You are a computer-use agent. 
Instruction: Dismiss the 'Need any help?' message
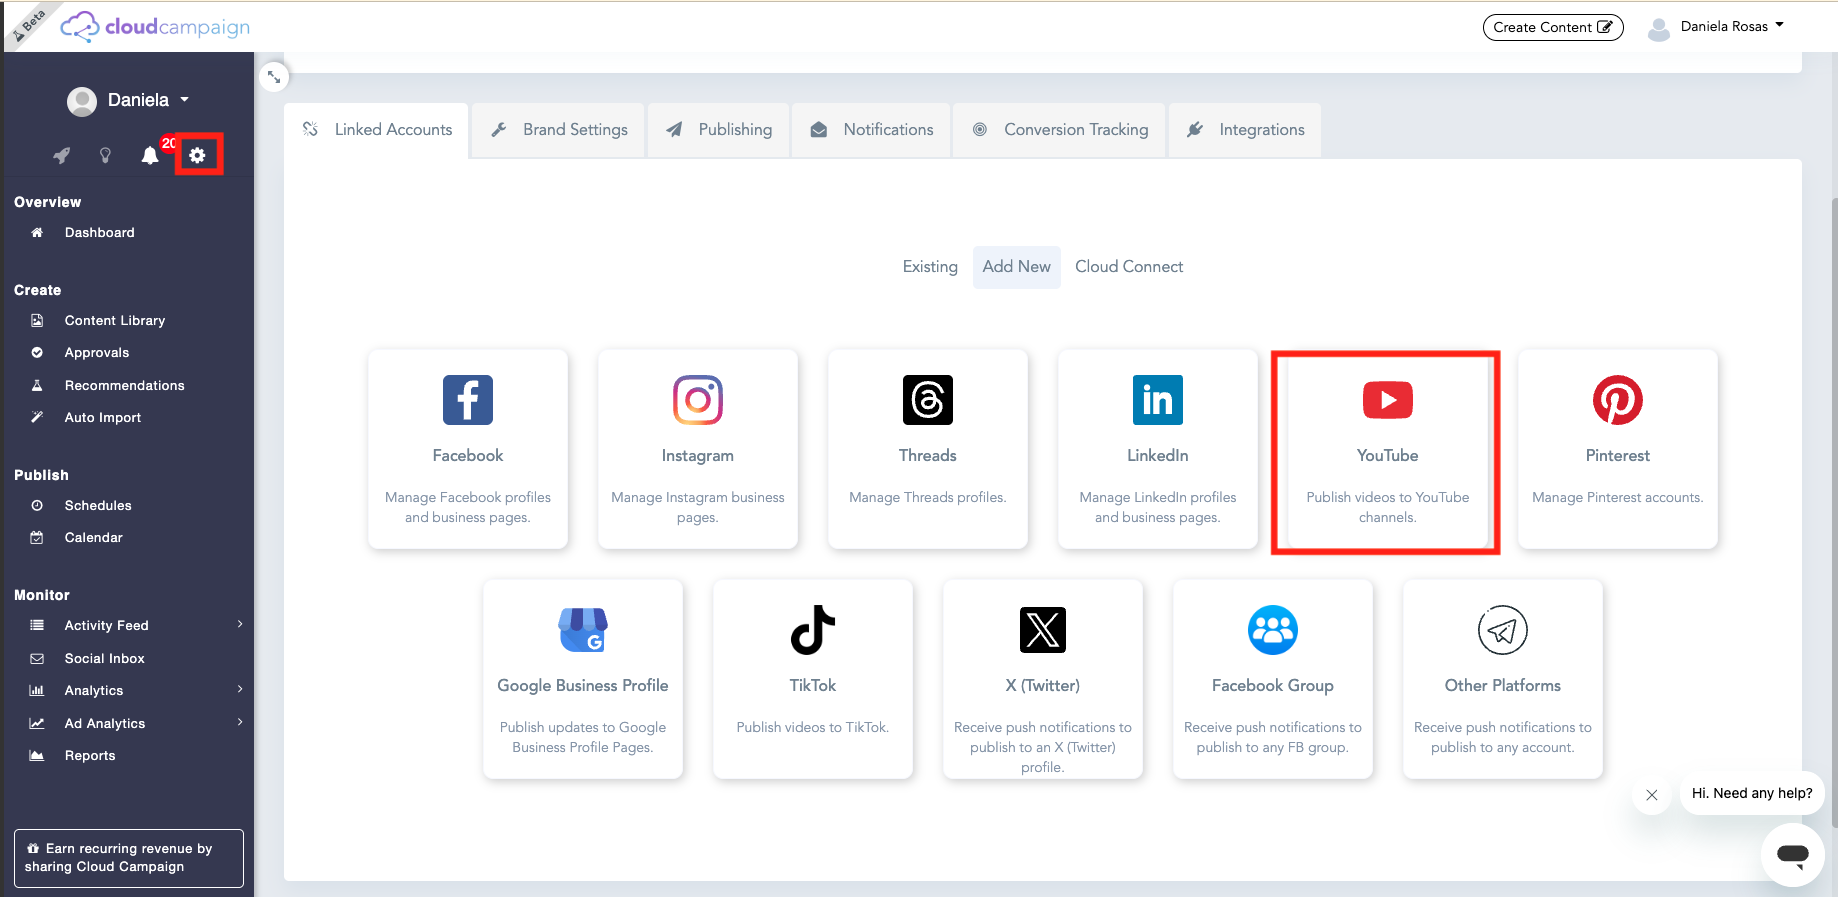click(1652, 795)
